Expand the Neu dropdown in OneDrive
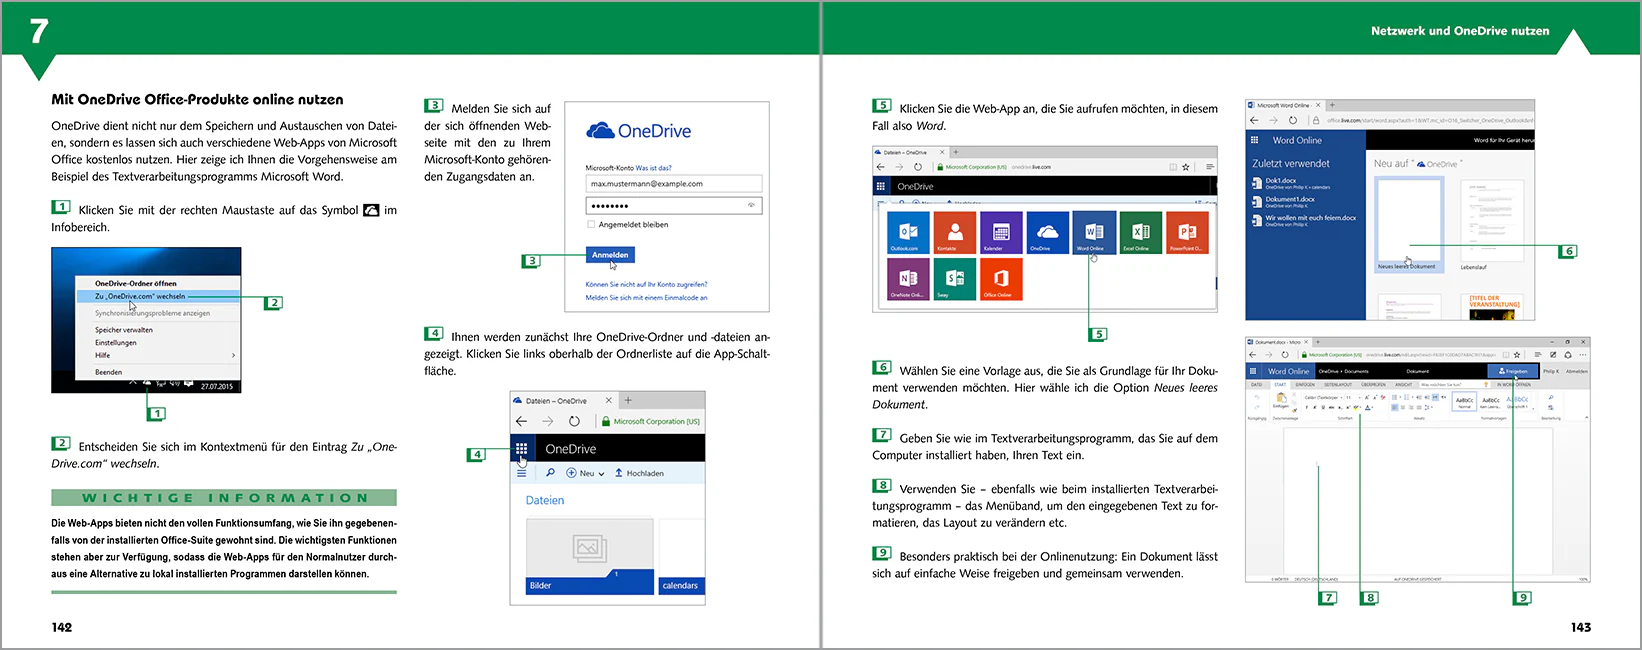The image size is (1642, 650). coord(586,473)
